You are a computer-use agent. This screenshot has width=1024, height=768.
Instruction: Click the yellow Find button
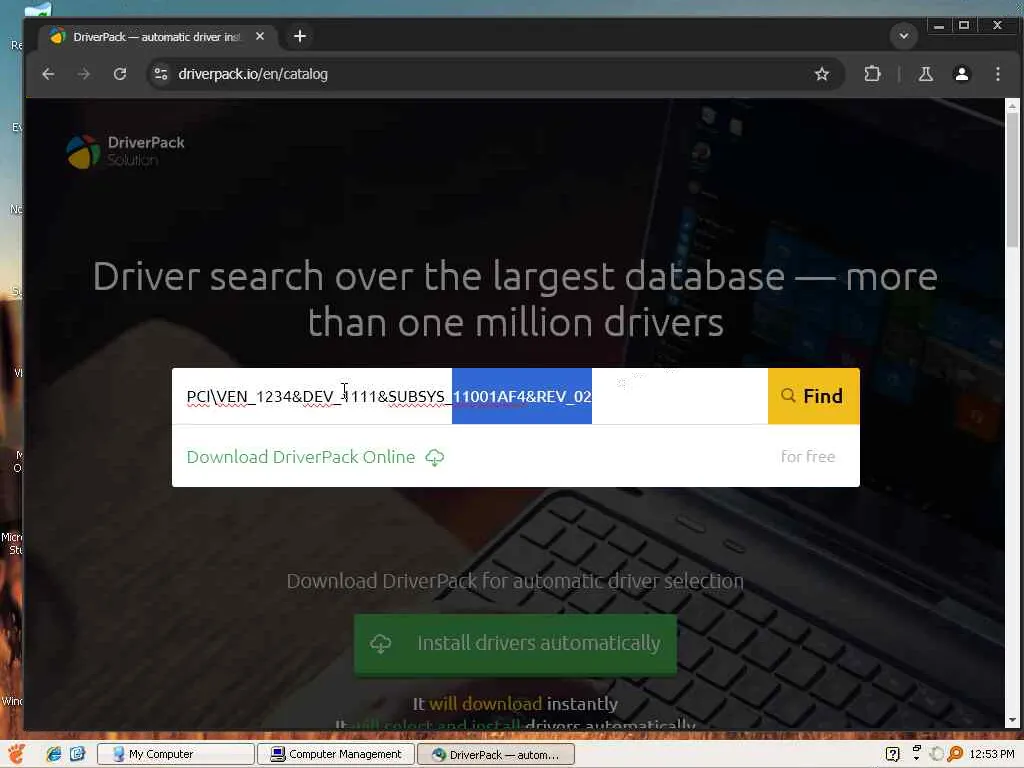(x=813, y=396)
